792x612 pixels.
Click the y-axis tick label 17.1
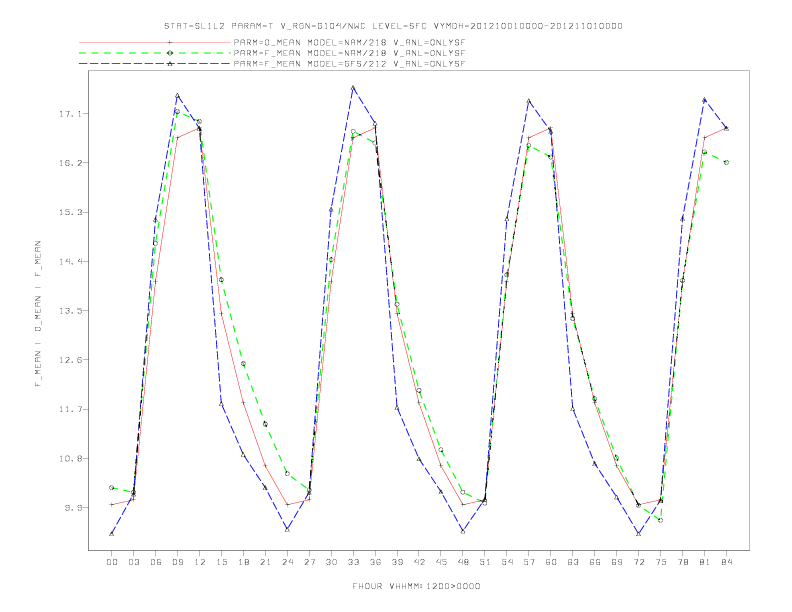pyautogui.click(x=70, y=114)
